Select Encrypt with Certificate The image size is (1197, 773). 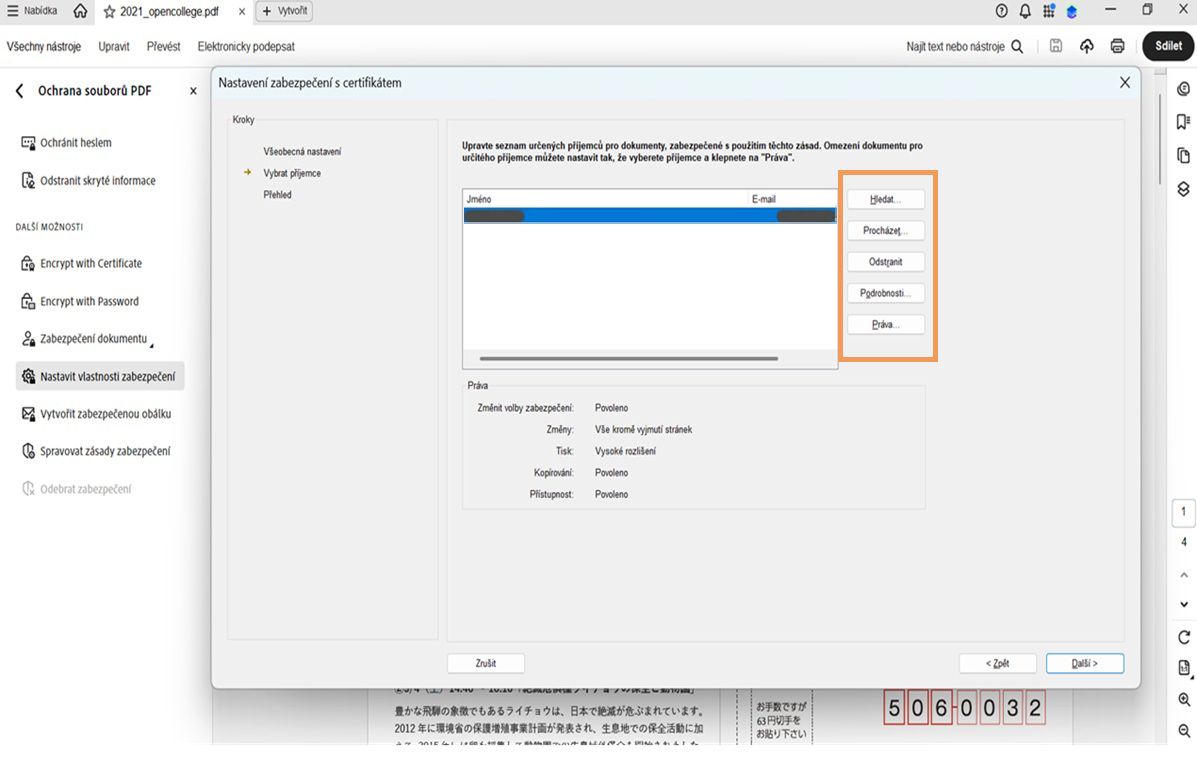click(82, 263)
